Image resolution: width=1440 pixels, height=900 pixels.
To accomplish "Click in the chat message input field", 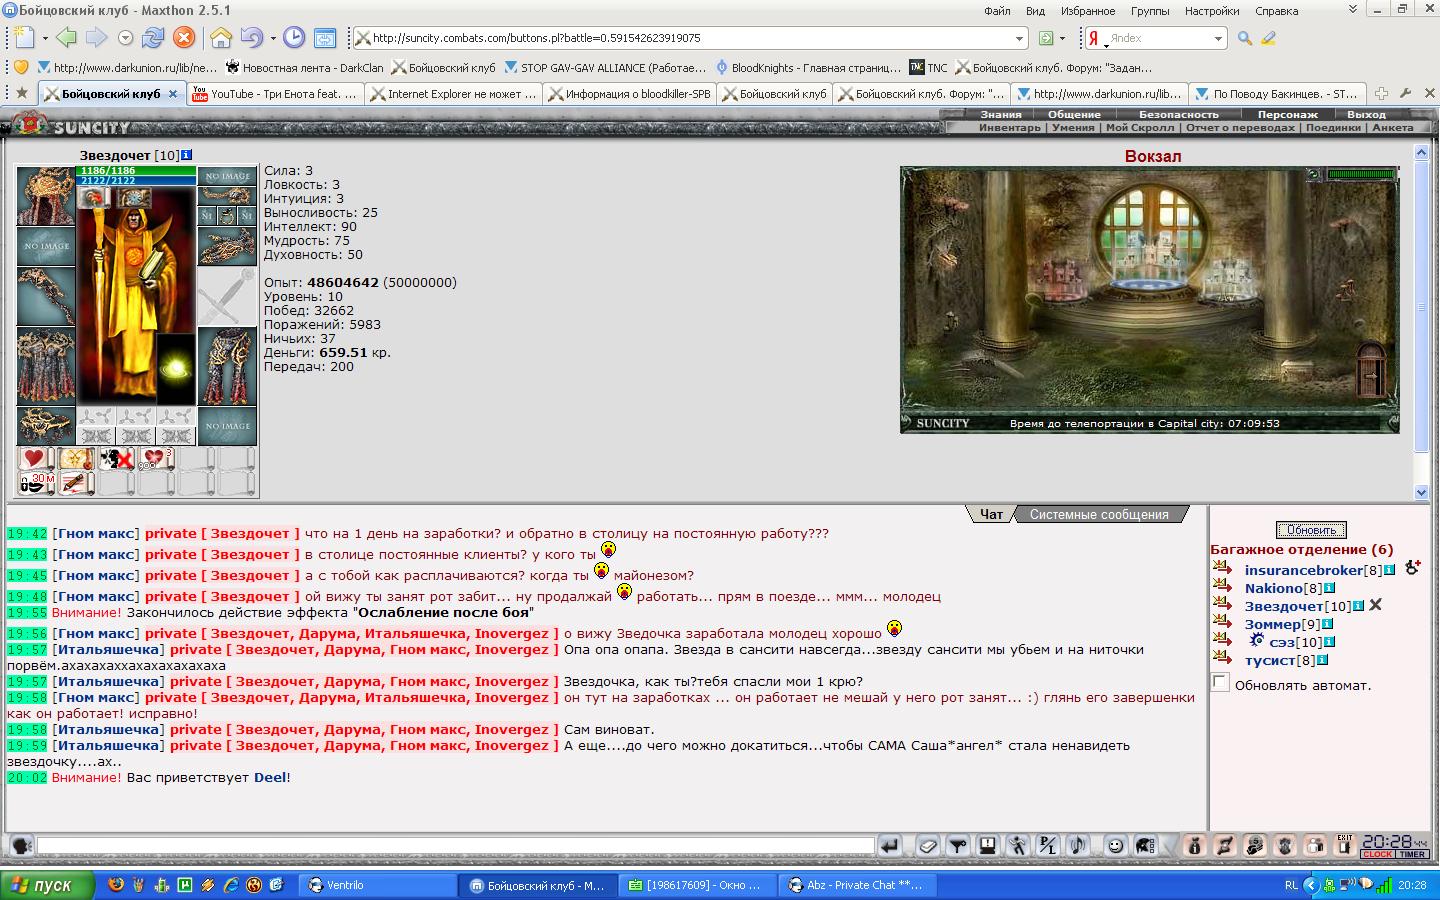I will point(455,846).
